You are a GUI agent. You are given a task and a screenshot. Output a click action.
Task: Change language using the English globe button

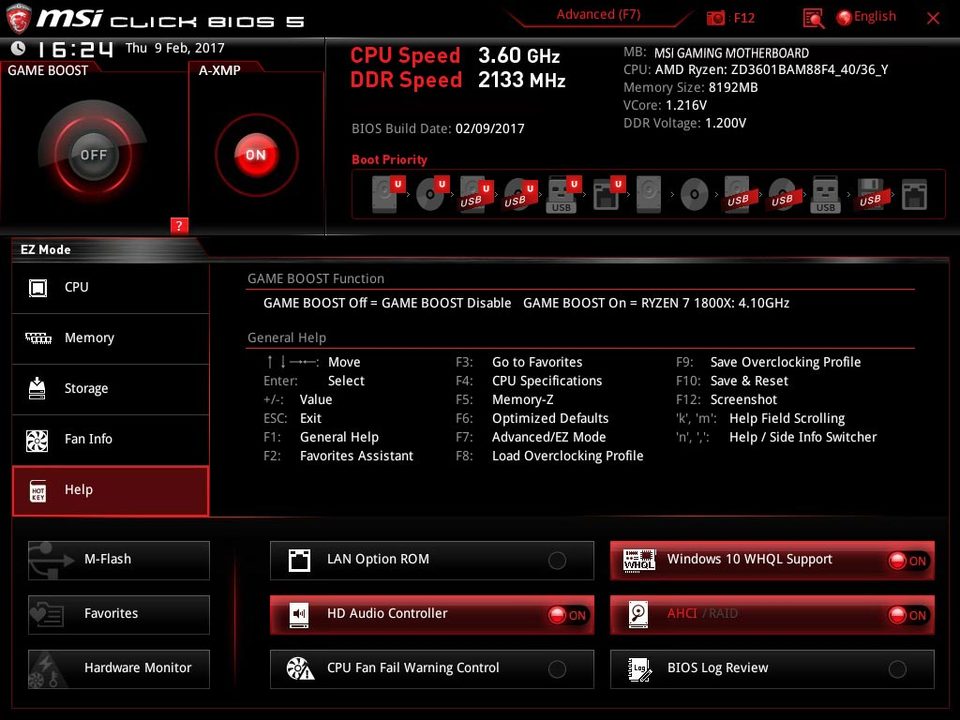pyautogui.click(x=866, y=17)
